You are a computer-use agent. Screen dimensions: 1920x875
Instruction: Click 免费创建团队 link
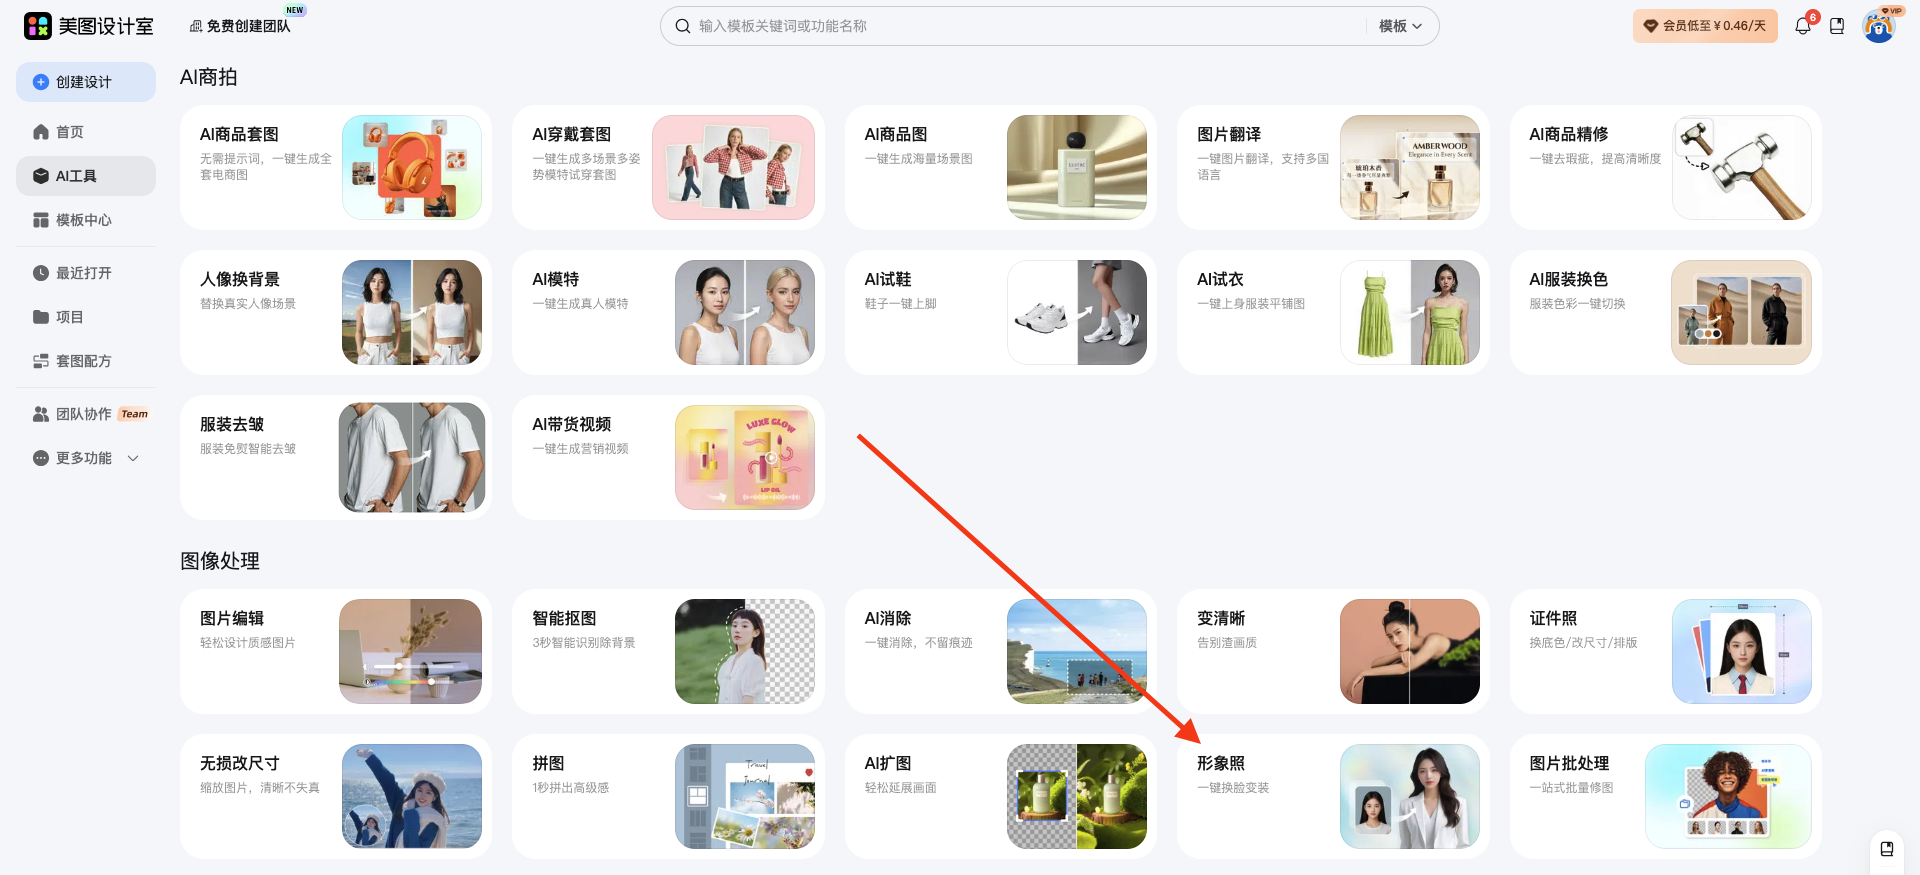(x=240, y=26)
